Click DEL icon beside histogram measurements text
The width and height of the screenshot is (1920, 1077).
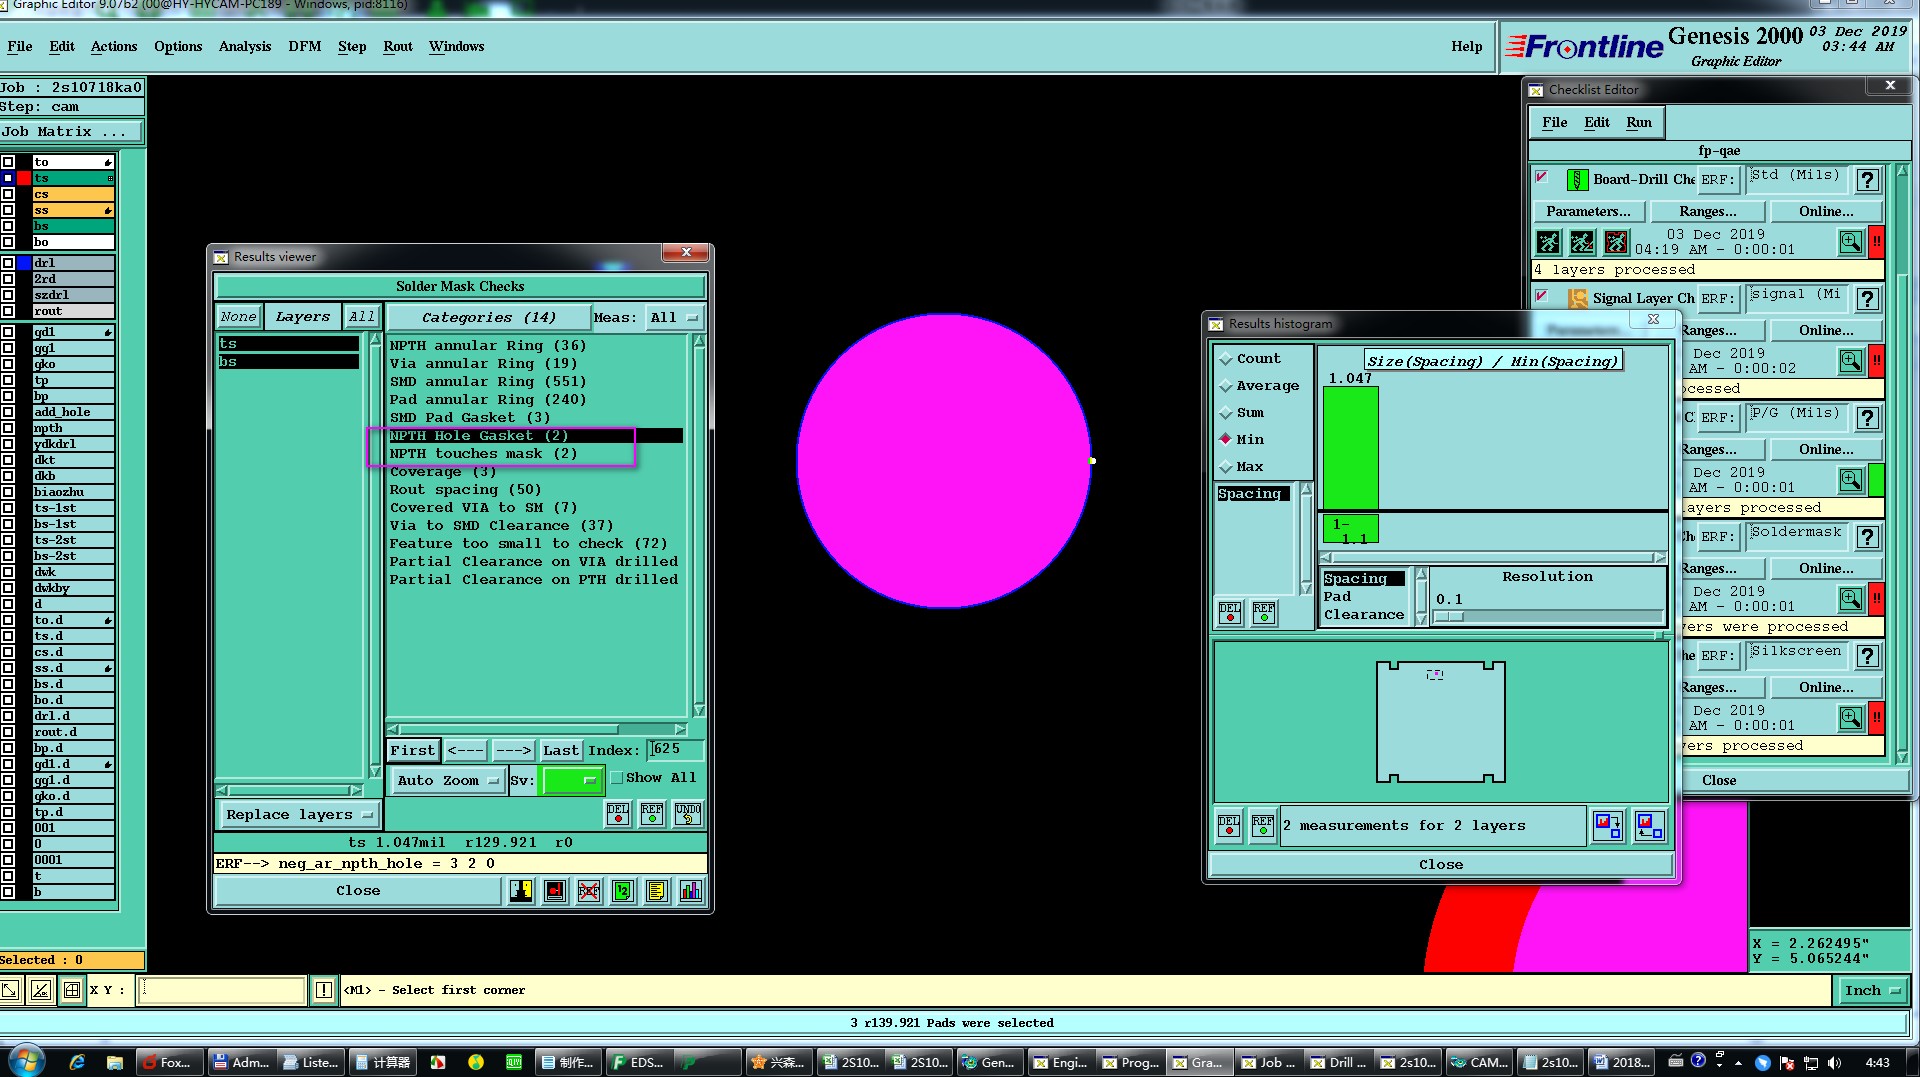click(x=1229, y=825)
